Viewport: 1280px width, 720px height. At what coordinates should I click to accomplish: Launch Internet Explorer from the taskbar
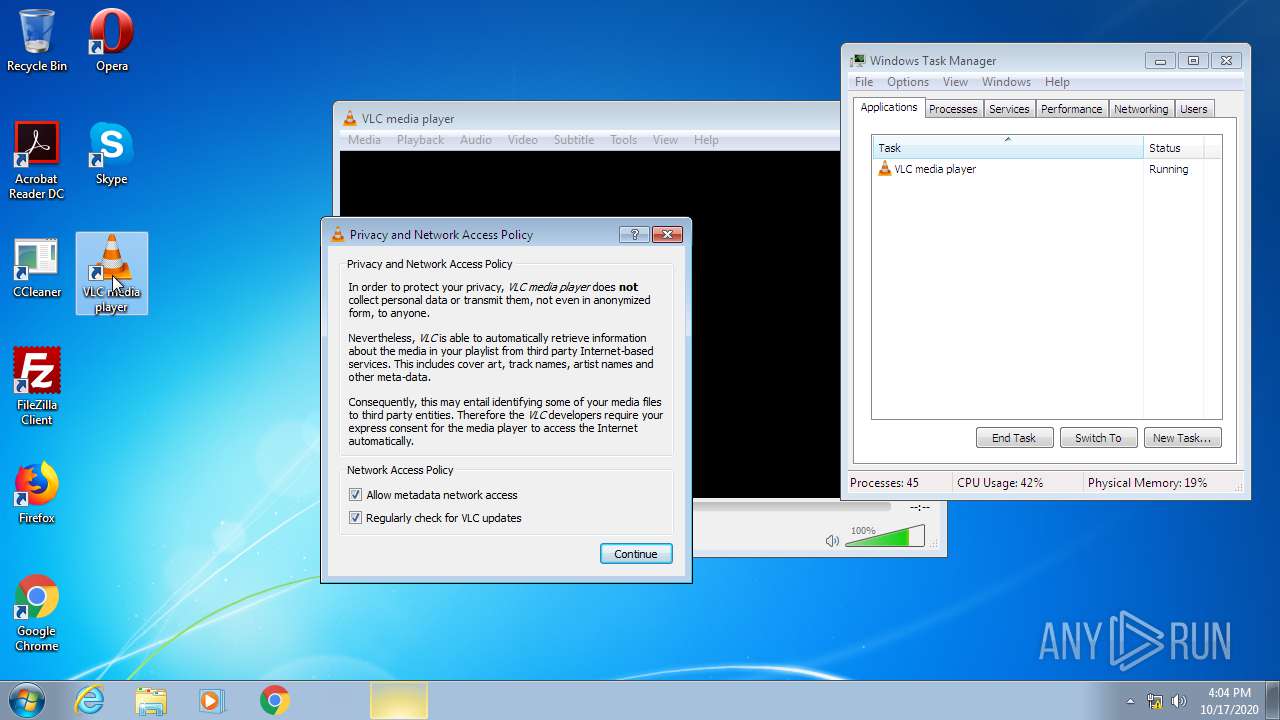click(90, 700)
